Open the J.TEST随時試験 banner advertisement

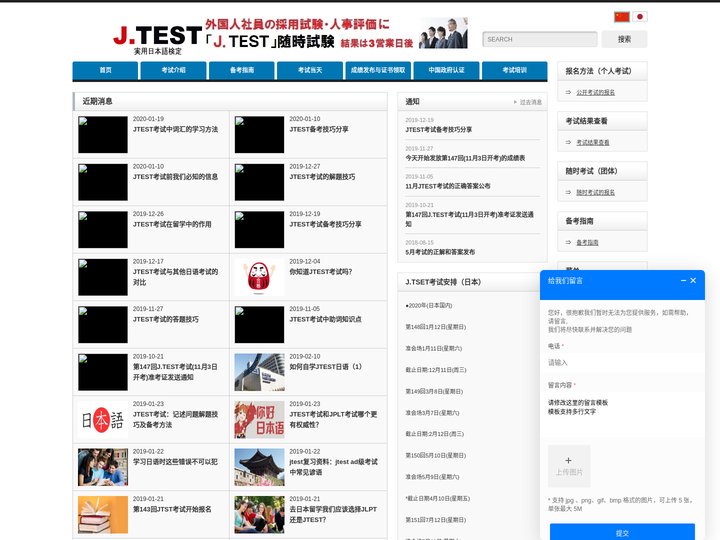(336, 33)
